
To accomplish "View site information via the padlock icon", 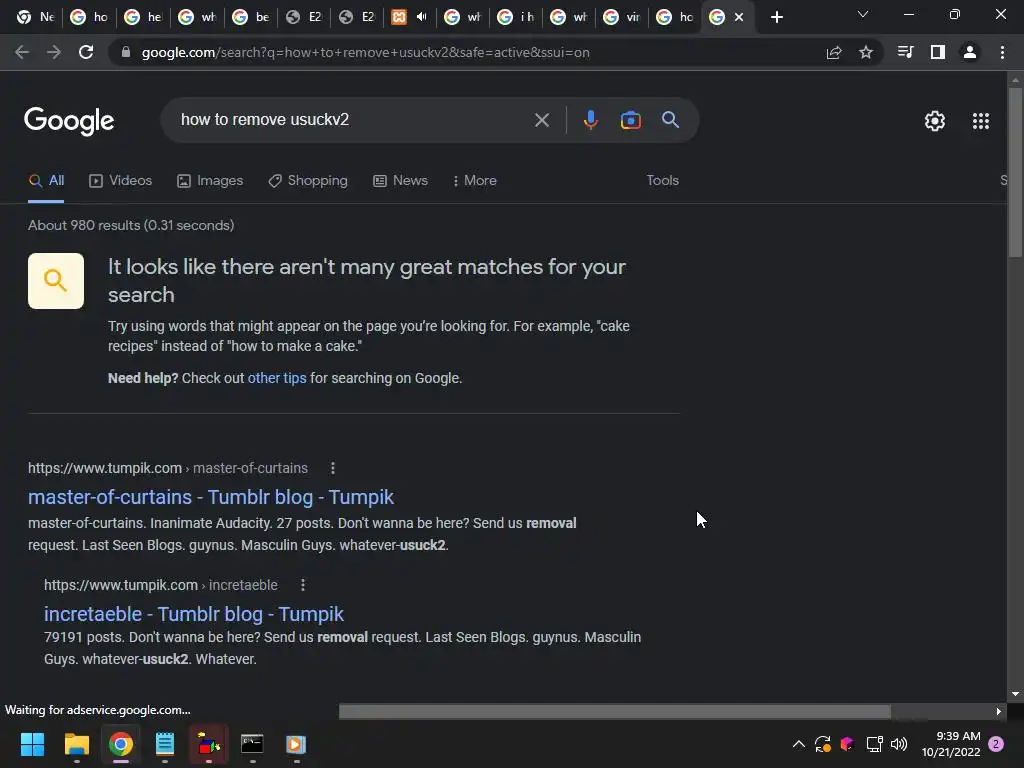I will (x=126, y=52).
